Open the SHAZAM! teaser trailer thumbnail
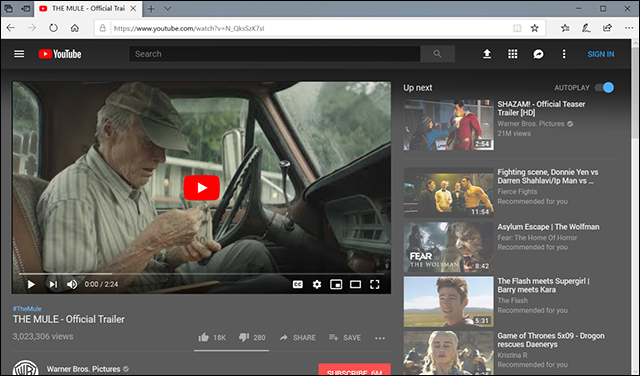The width and height of the screenshot is (640, 376). pos(449,125)
